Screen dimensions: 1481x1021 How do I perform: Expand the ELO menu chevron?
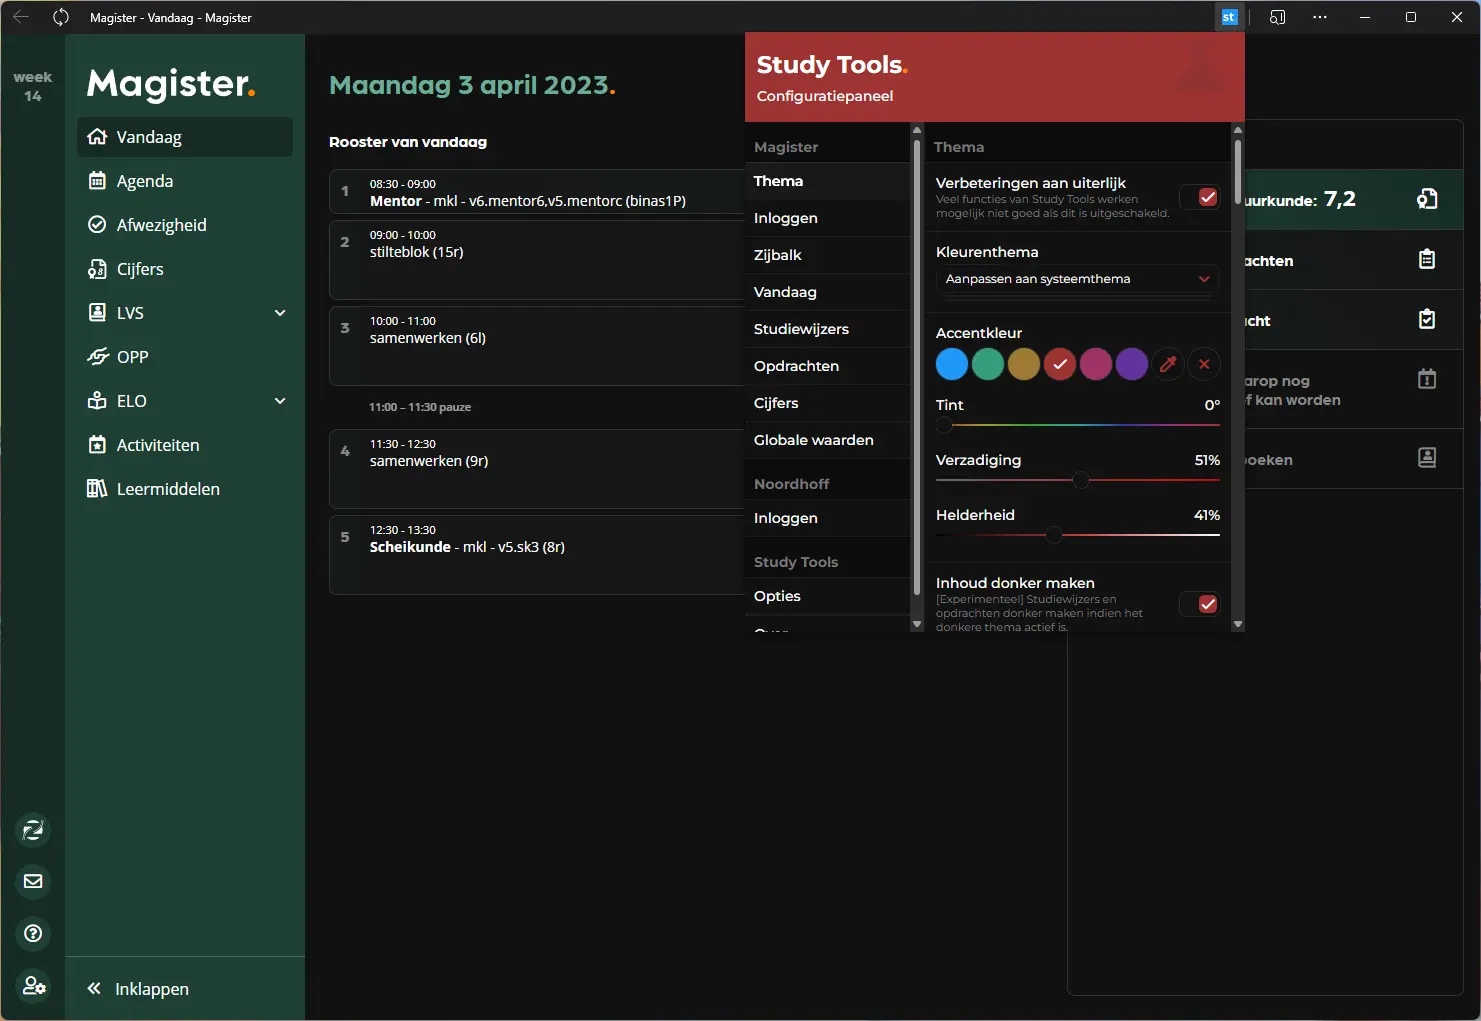280,401
